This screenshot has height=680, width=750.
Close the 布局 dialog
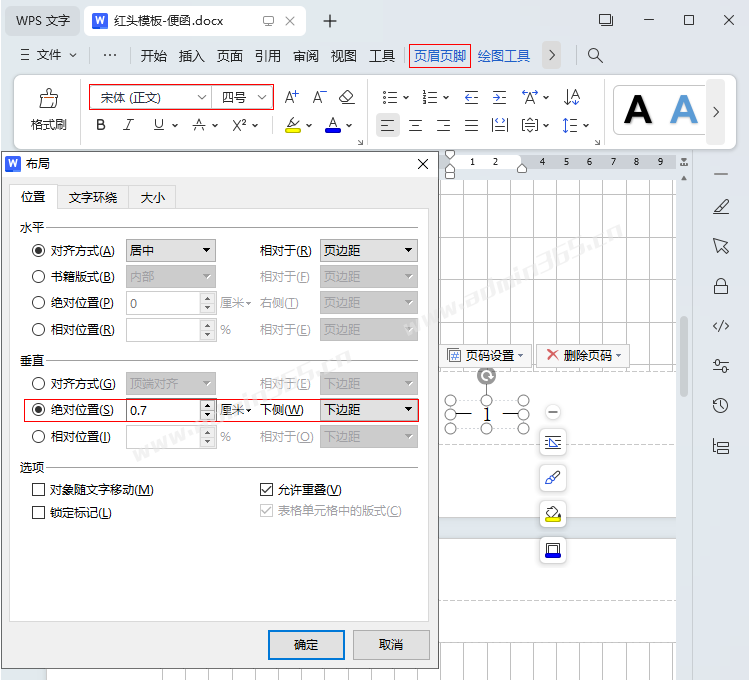[423, 165]
